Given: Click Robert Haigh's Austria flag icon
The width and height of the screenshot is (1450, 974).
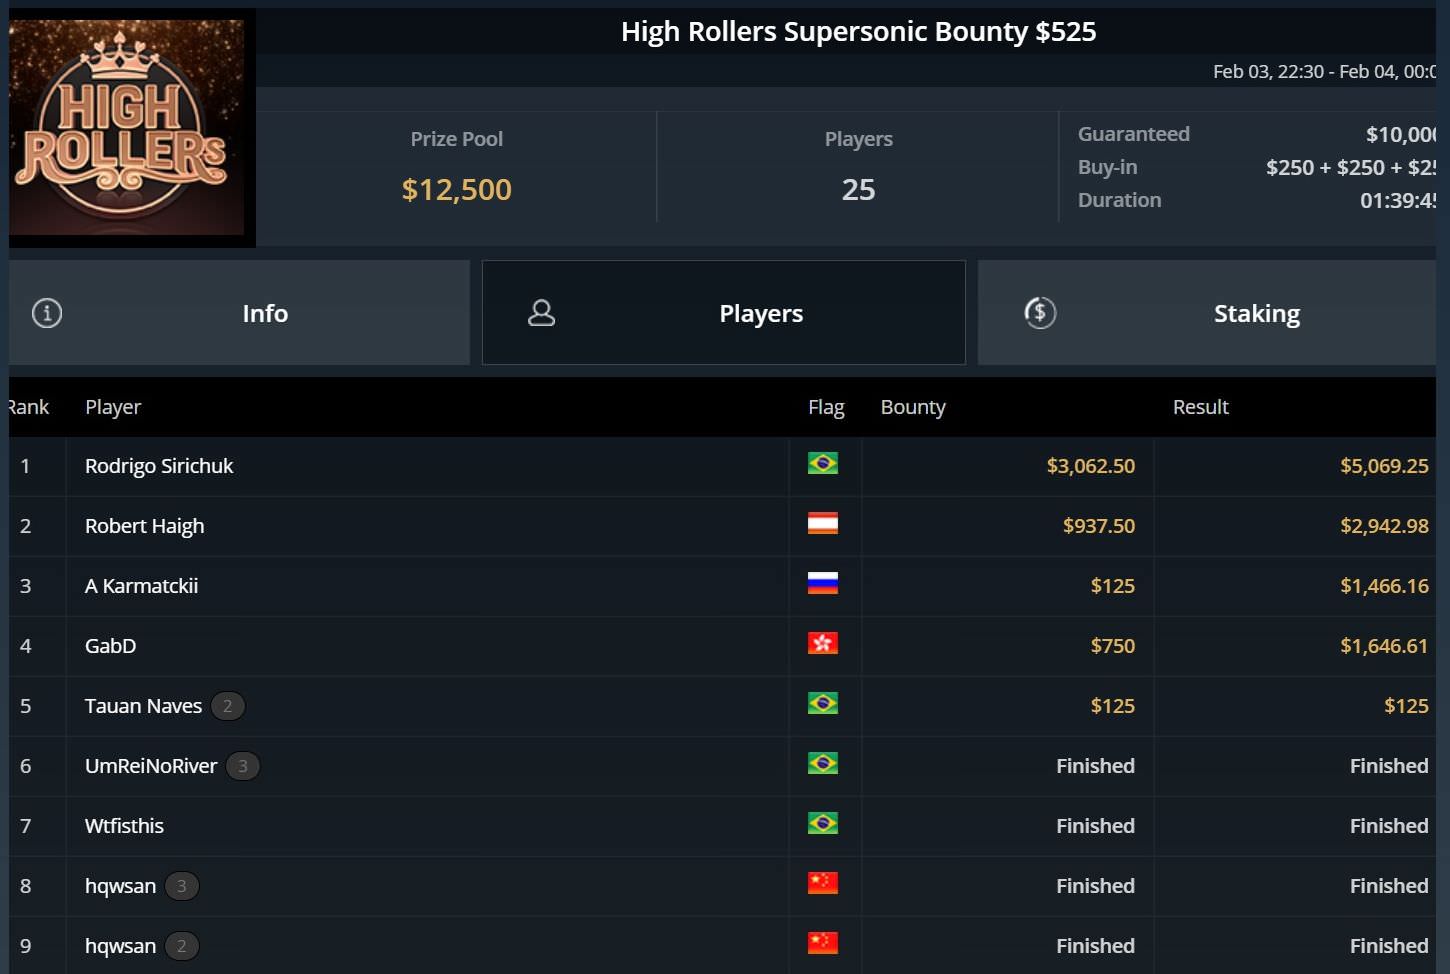Looking at the screenshot, I should [822, 524].
